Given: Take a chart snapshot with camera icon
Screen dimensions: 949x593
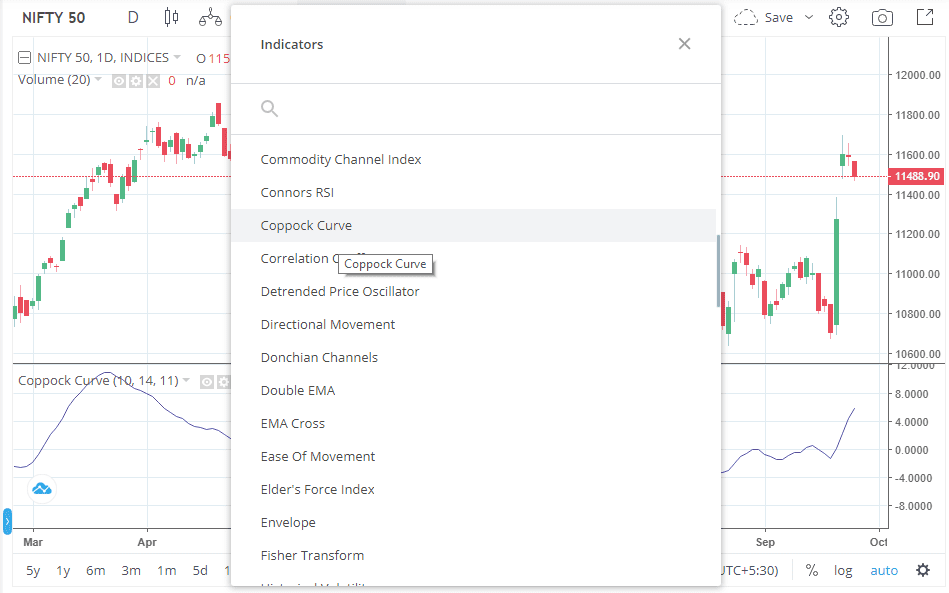Looking at the screenshot, I should tap(882, 18).
